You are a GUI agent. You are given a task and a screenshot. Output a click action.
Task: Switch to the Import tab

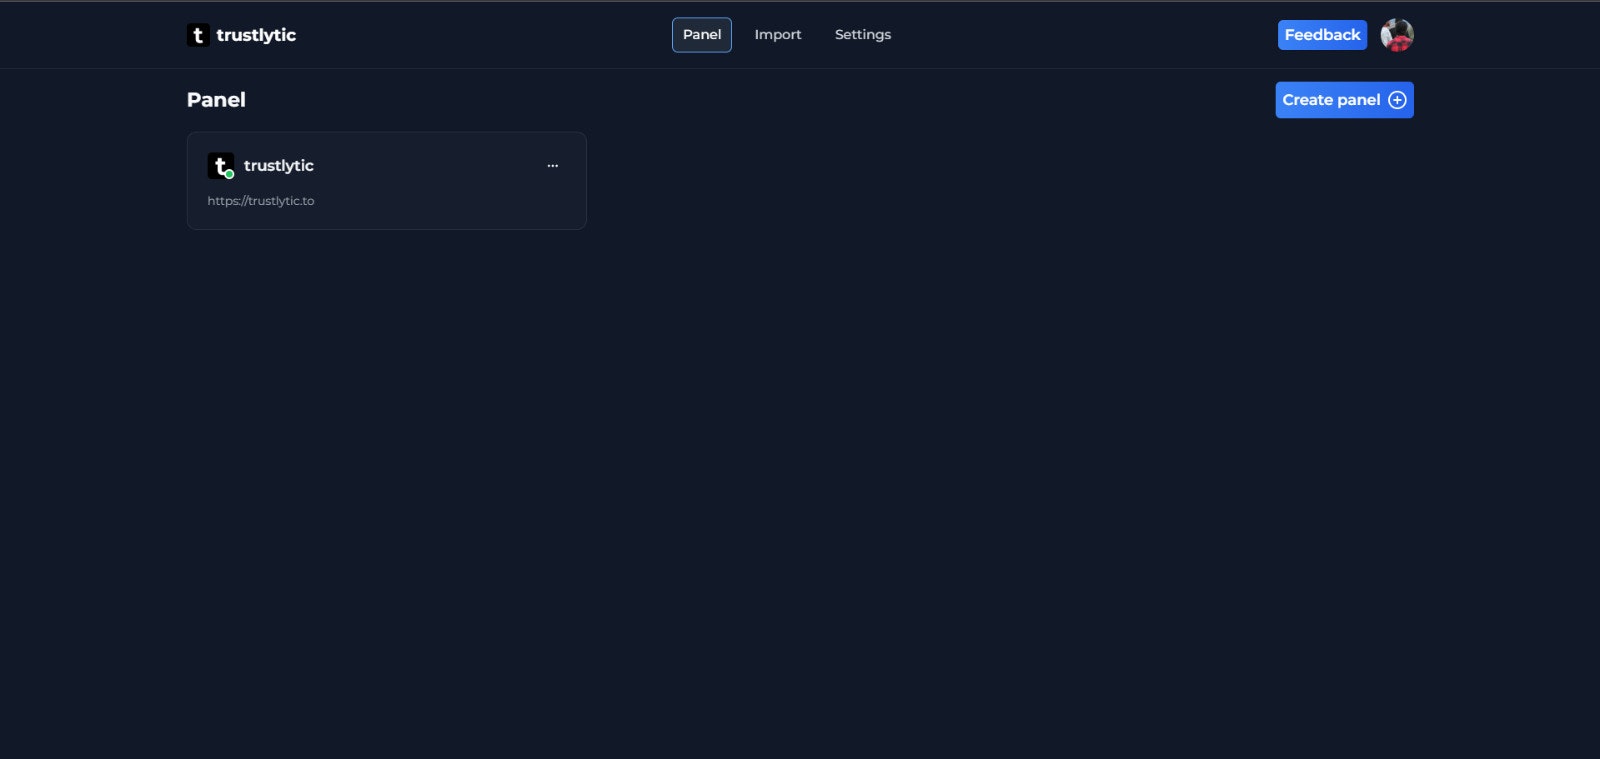point(778,35)
